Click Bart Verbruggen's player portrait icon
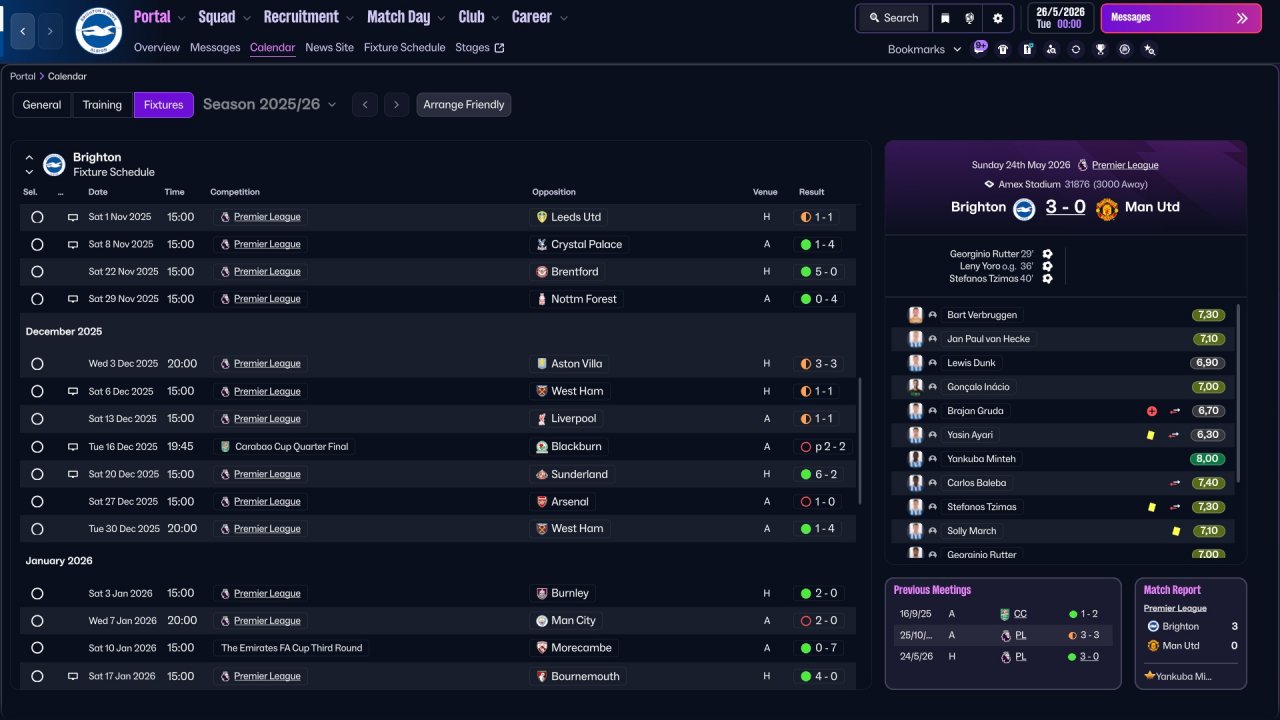The height and width of the screenshot is (720, 1280). coord(915,315)
